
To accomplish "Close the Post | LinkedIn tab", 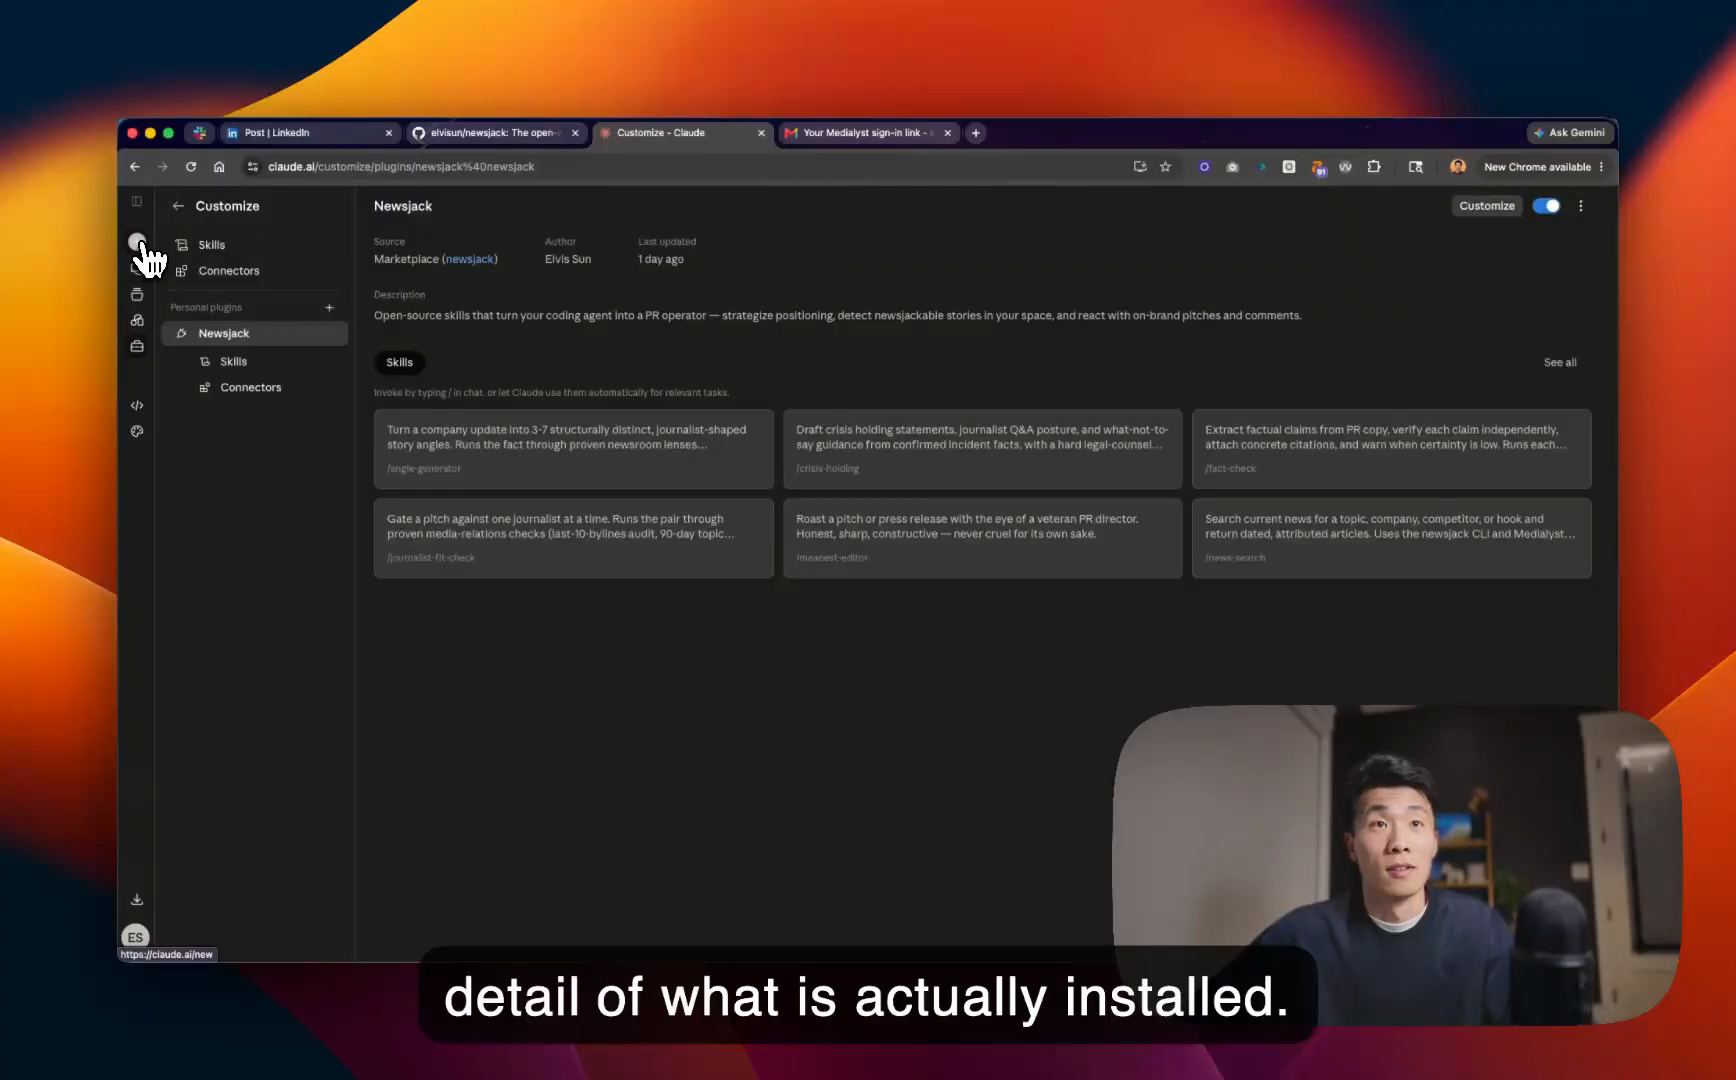I will click(389, 133).
